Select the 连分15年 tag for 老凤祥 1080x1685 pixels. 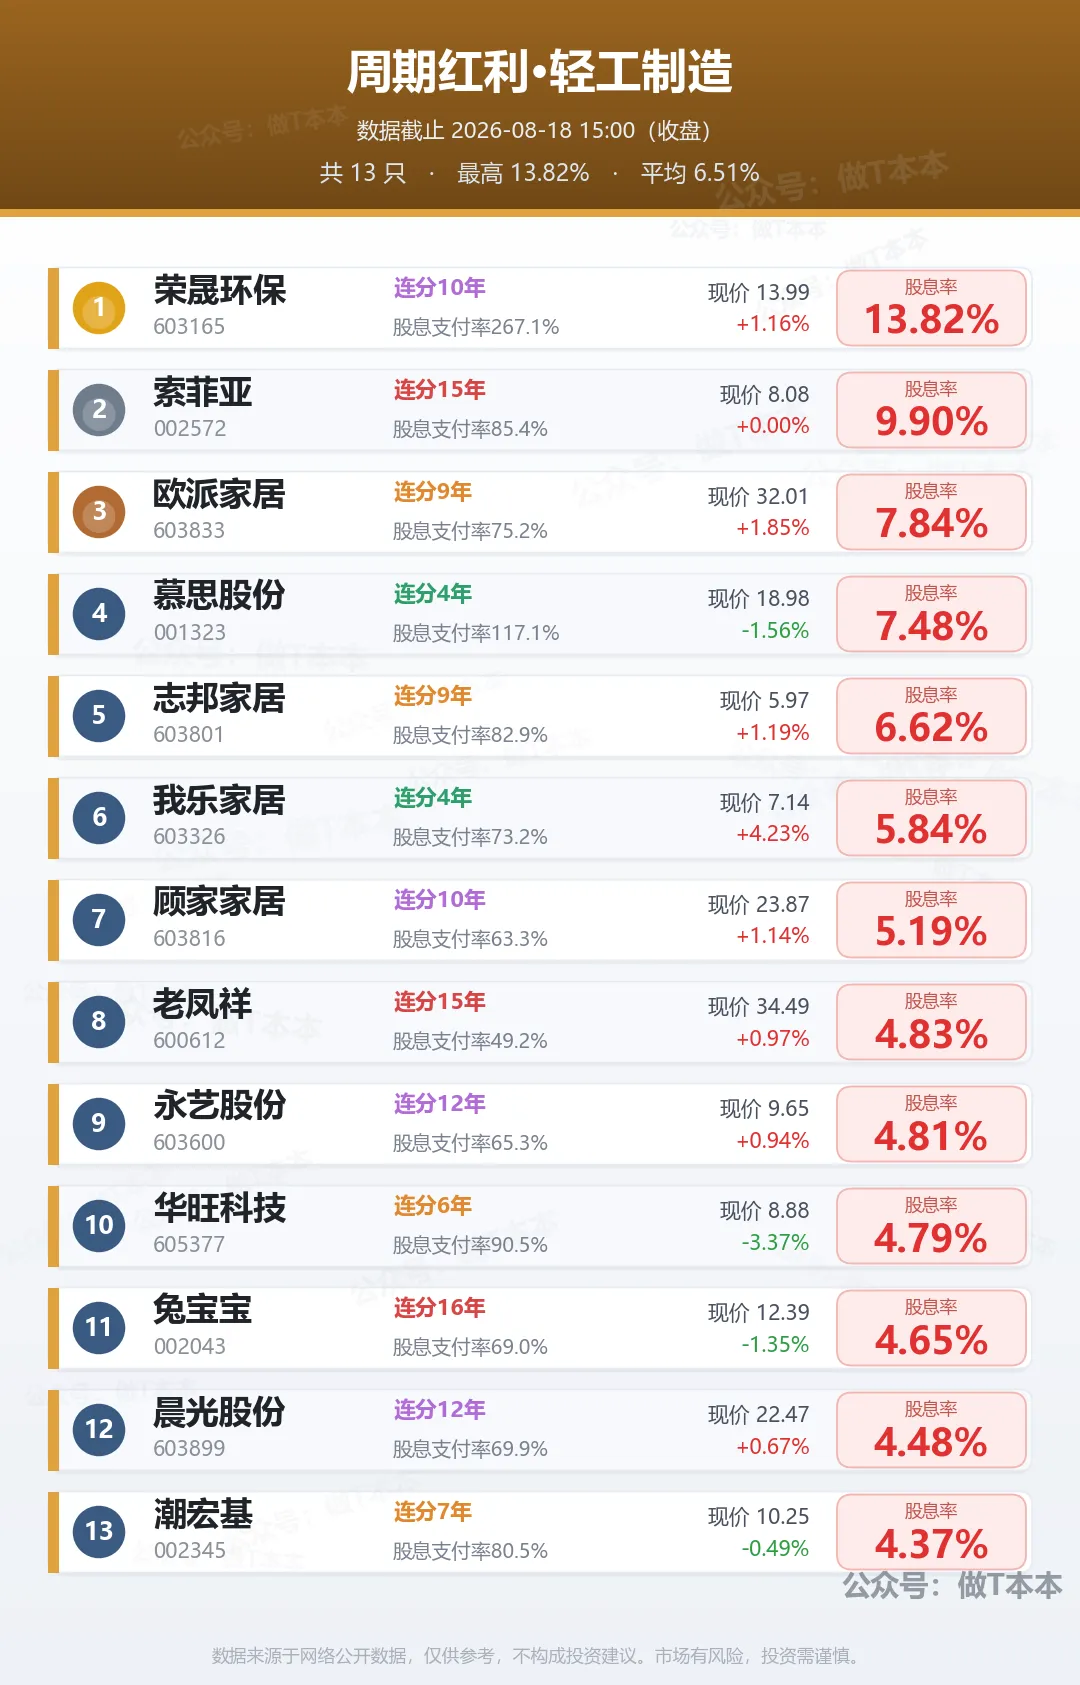439,1002
